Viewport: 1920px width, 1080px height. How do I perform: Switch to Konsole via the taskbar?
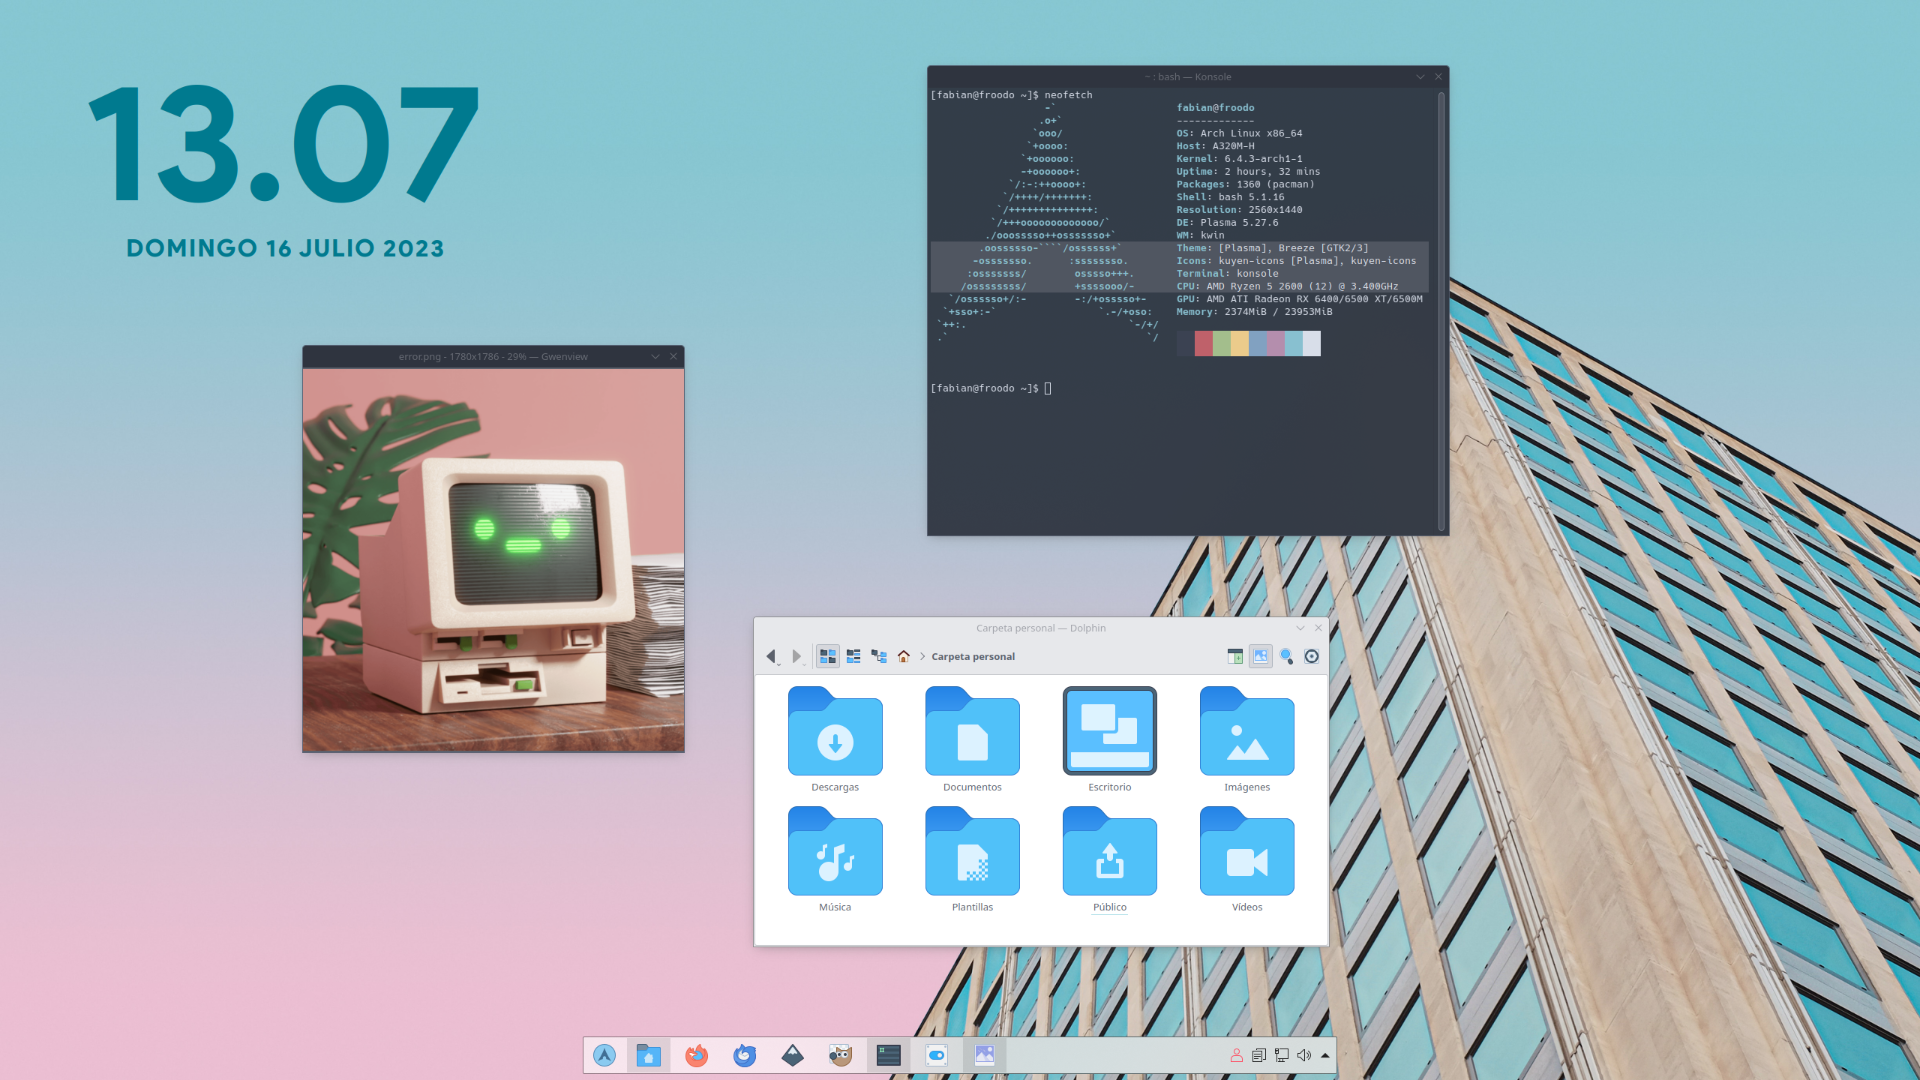889,1055
